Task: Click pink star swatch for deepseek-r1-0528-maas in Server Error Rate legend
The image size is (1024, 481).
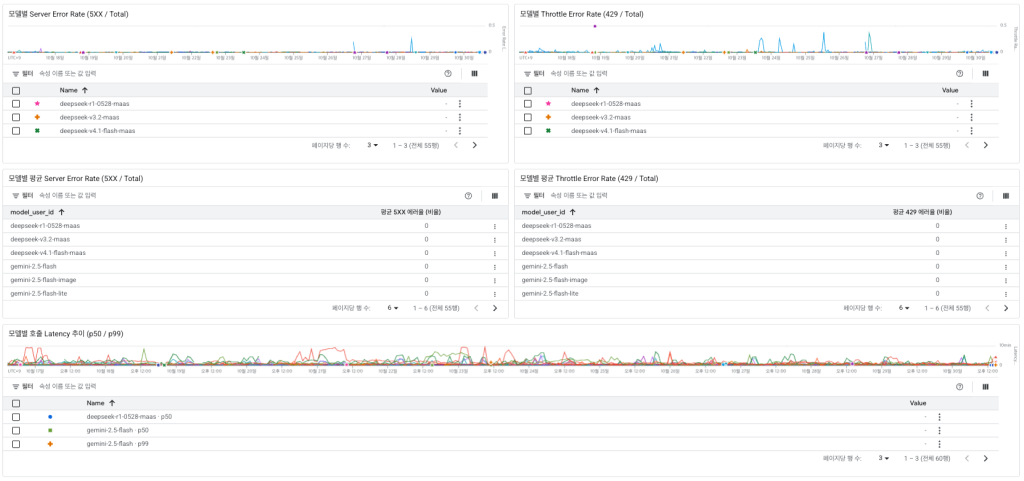Action: [x=37, y=104]
